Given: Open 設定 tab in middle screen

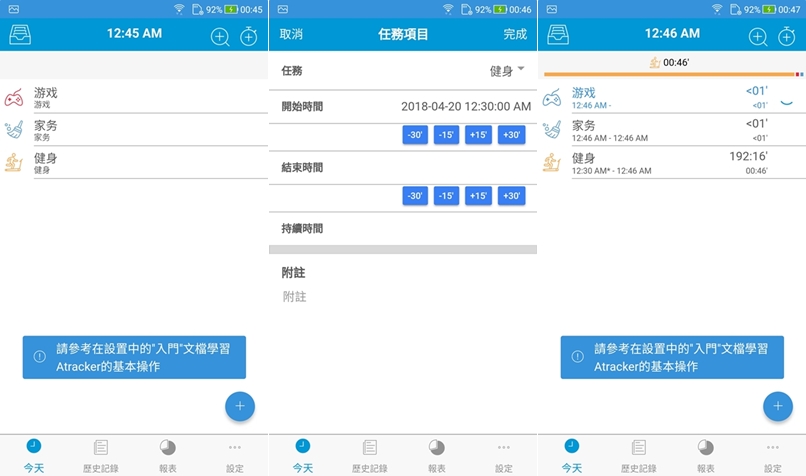Looking at the screenshot, I should pos(504,455).
